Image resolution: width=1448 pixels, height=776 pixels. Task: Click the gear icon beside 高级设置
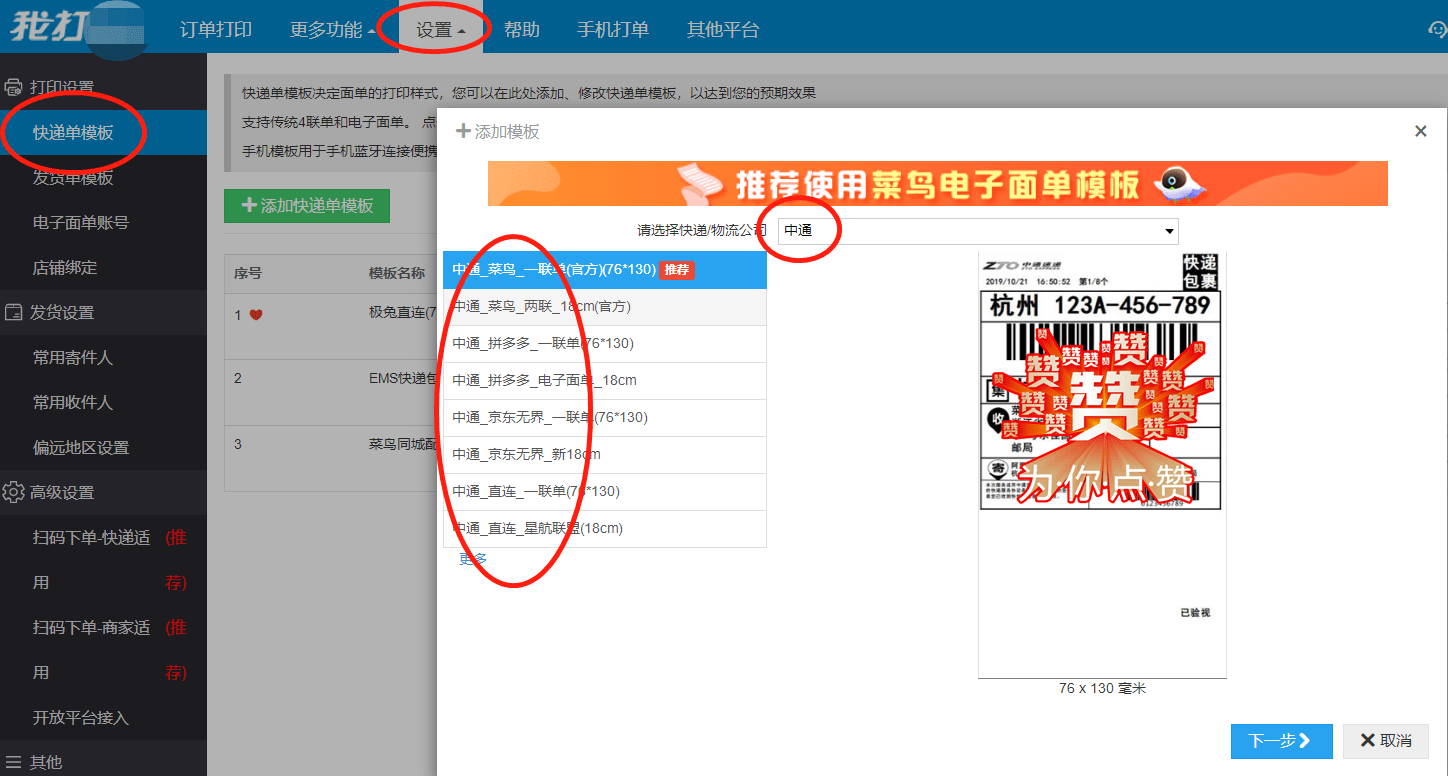coord(14,492)
